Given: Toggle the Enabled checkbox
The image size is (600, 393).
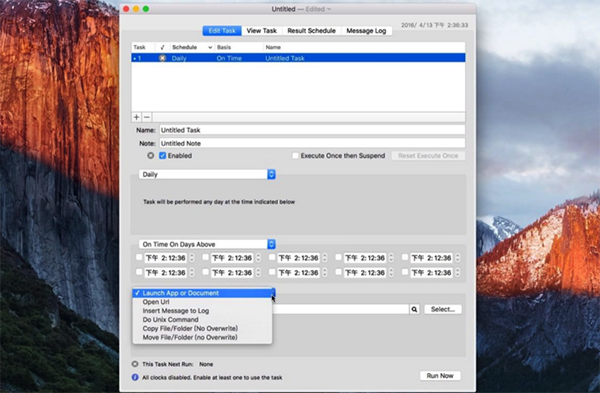Looking at the screenshot, I should [163, 156].
